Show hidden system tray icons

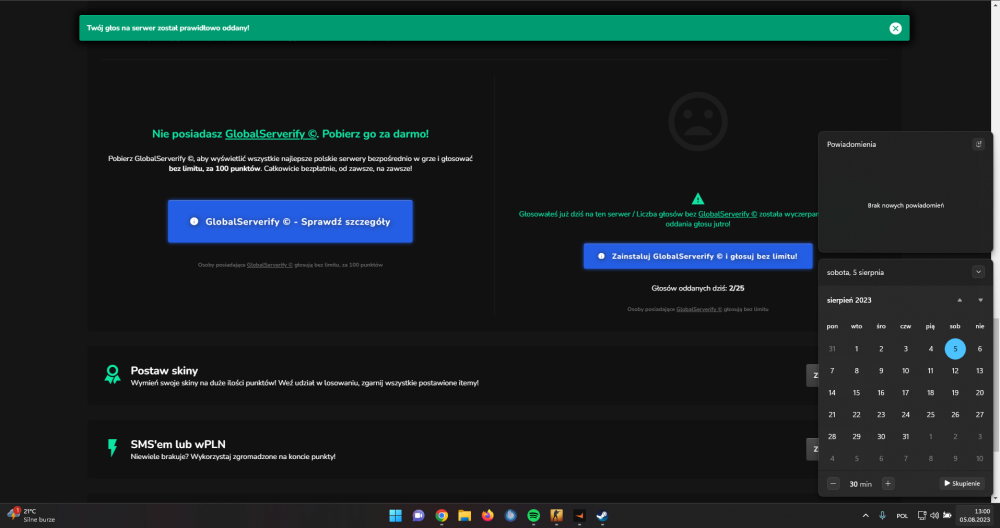tap(865, 515)
